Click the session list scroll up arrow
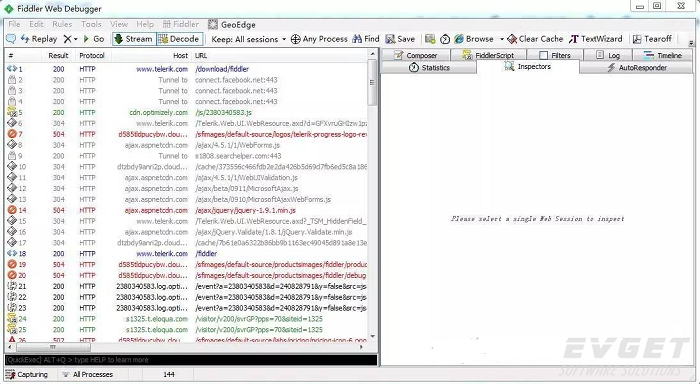This screenshot has width=700, height=384. tap(373, 54)
